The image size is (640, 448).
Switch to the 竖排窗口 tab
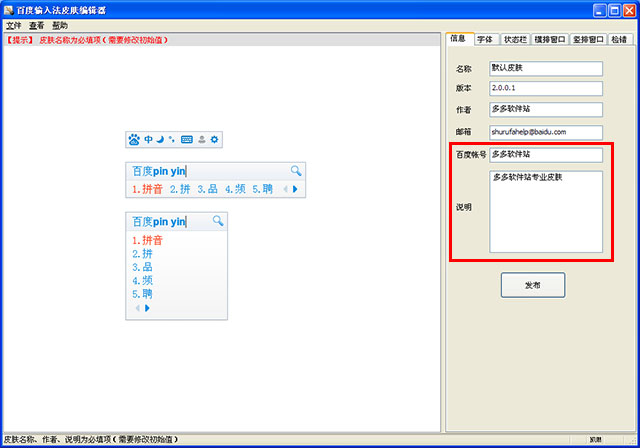tap(588, 40)
